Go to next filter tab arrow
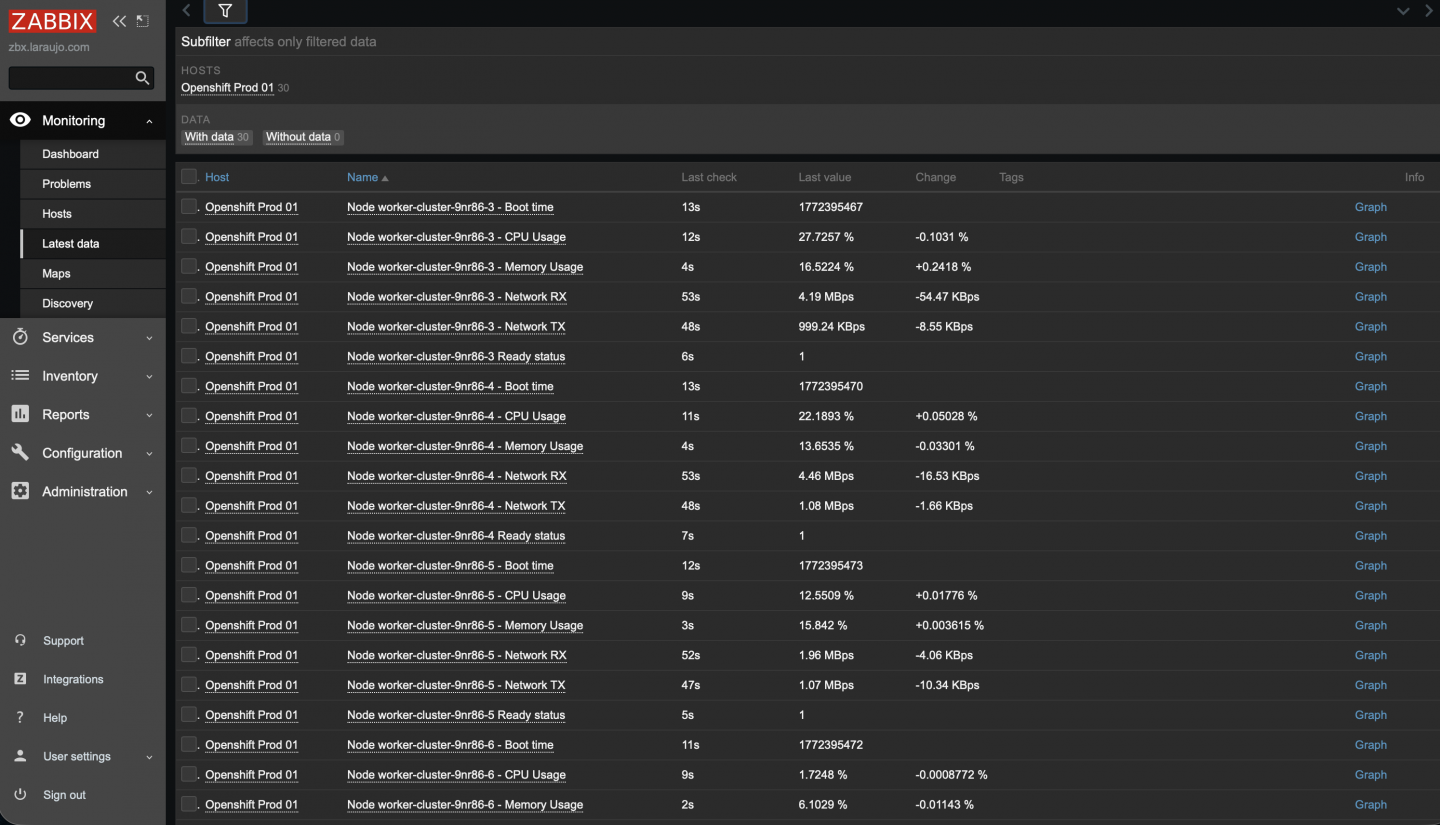The width and height of the screenshot is (1440, 825). point(1428,11)
